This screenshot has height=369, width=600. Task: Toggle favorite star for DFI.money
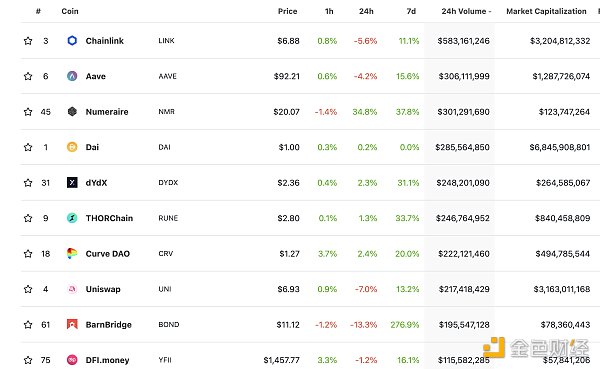pyautogui.click(x=28, y=360)
